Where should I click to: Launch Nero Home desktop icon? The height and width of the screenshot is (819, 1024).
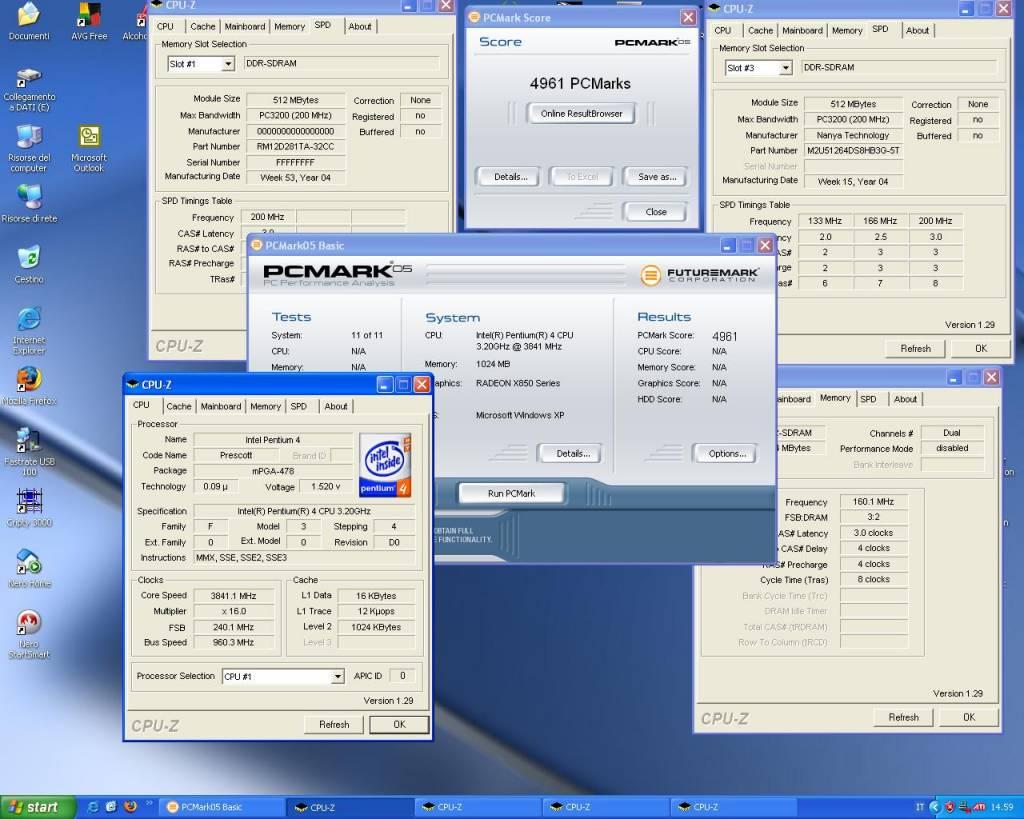(x=29, y=568)
